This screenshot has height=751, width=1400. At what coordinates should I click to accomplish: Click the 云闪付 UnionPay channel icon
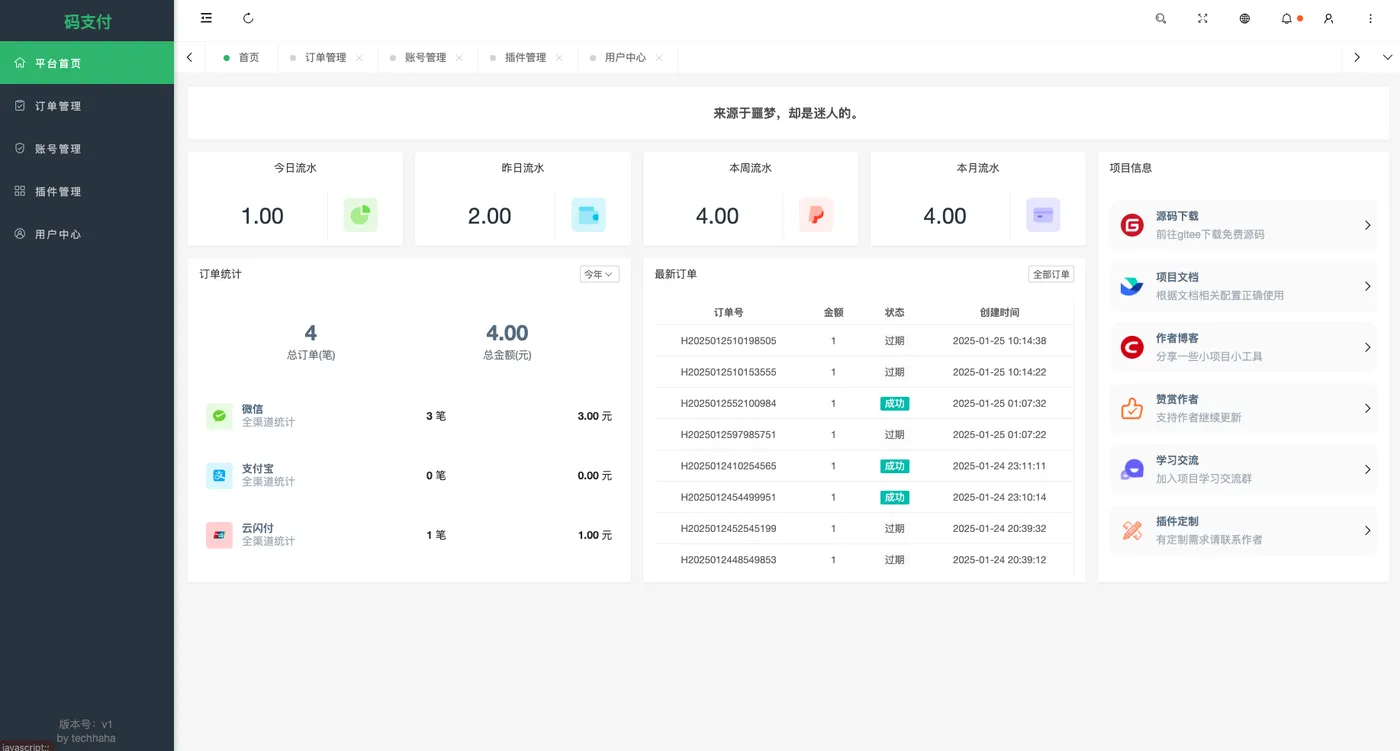tap(219, 535)
